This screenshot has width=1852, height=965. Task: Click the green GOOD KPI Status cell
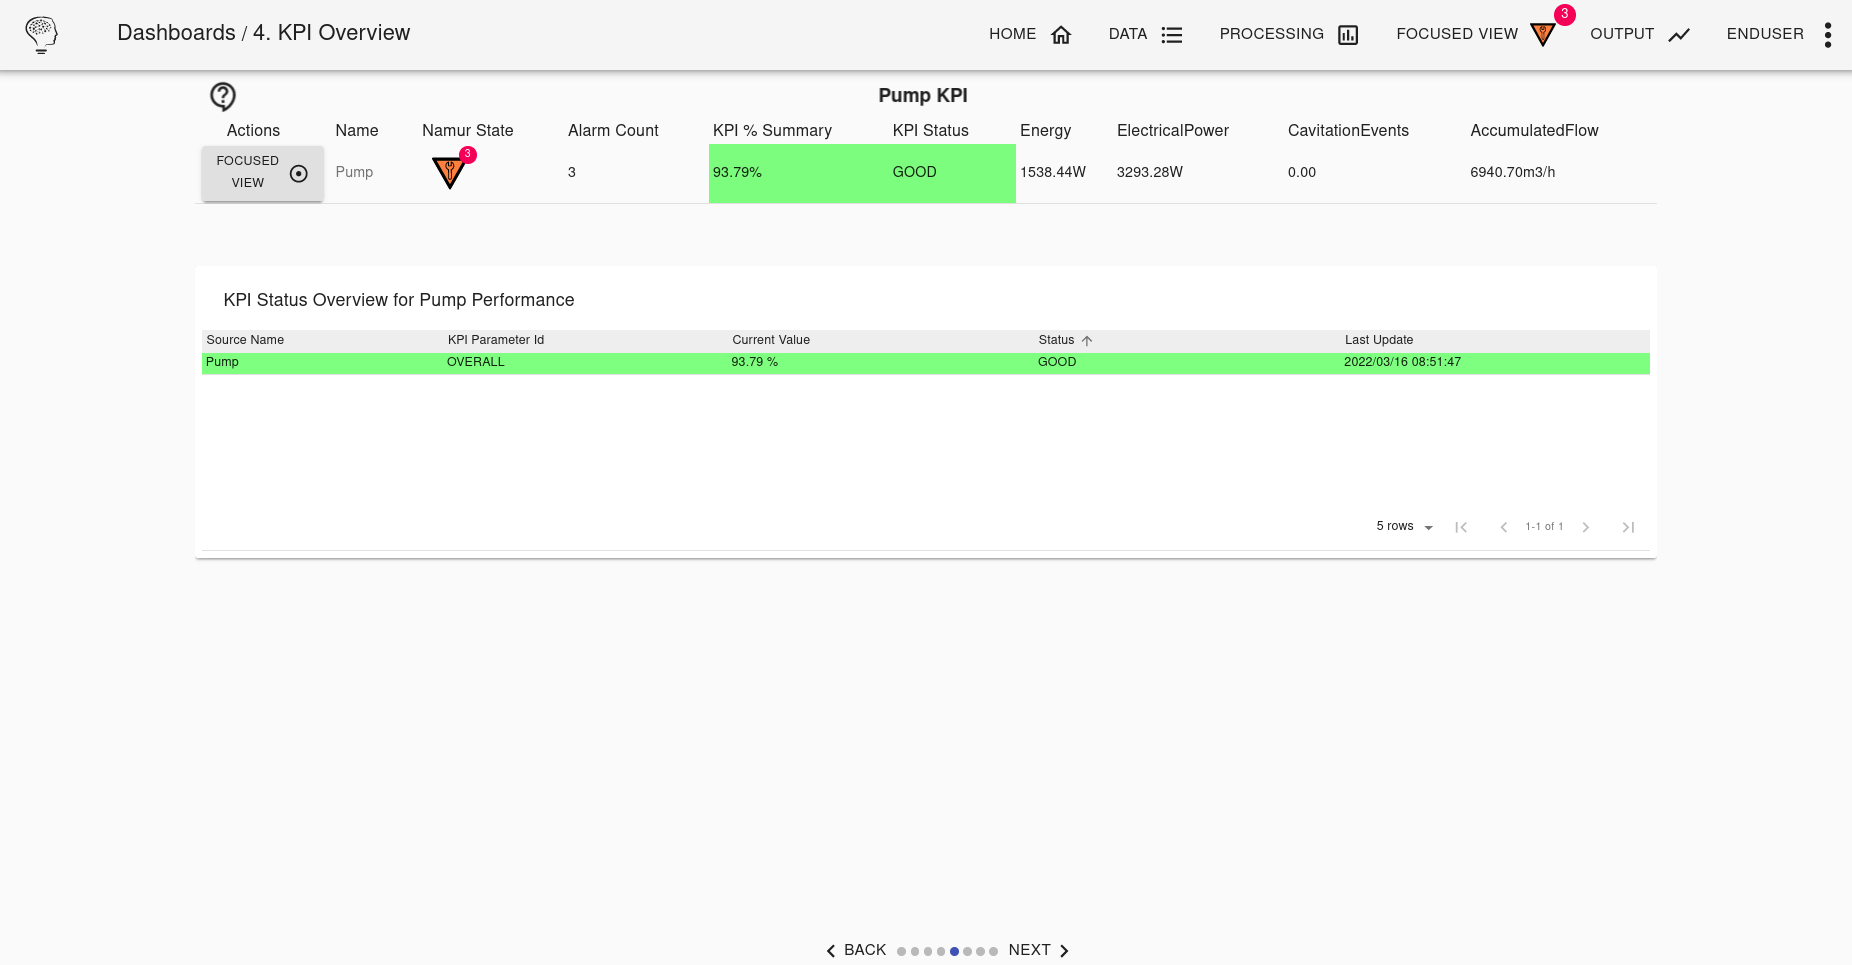952,173
